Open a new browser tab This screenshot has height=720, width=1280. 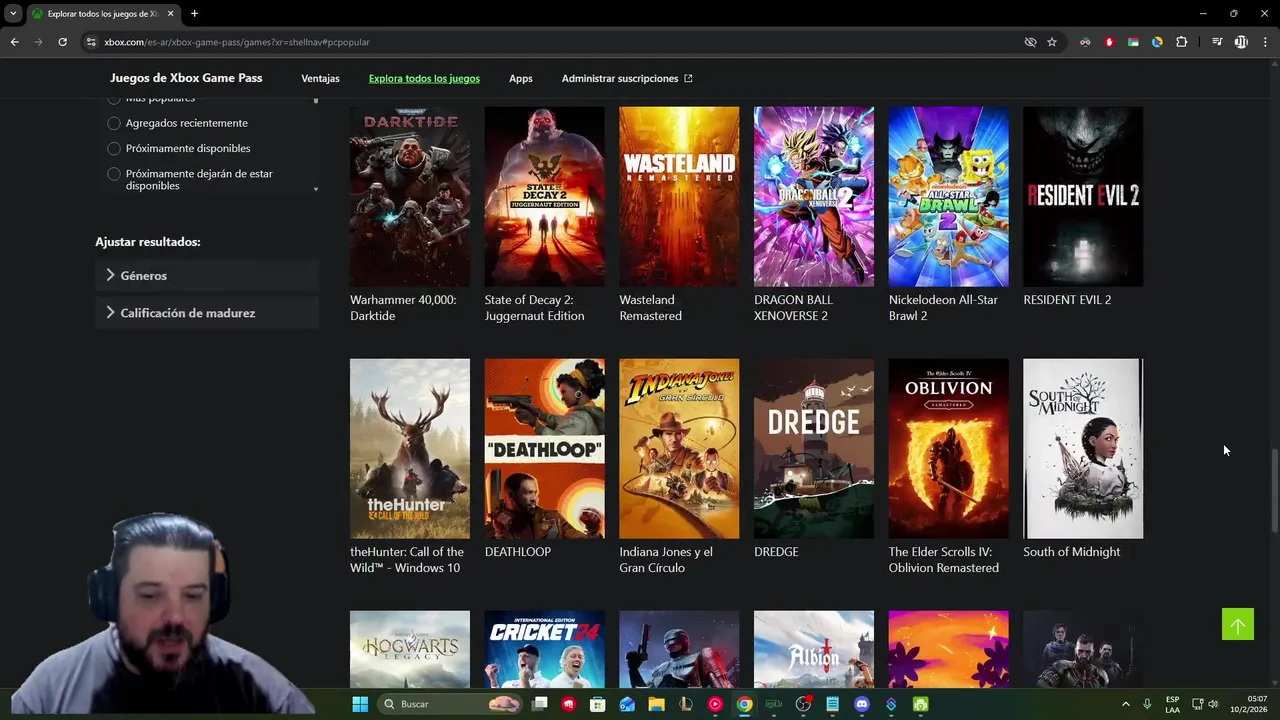coord(194,14)
